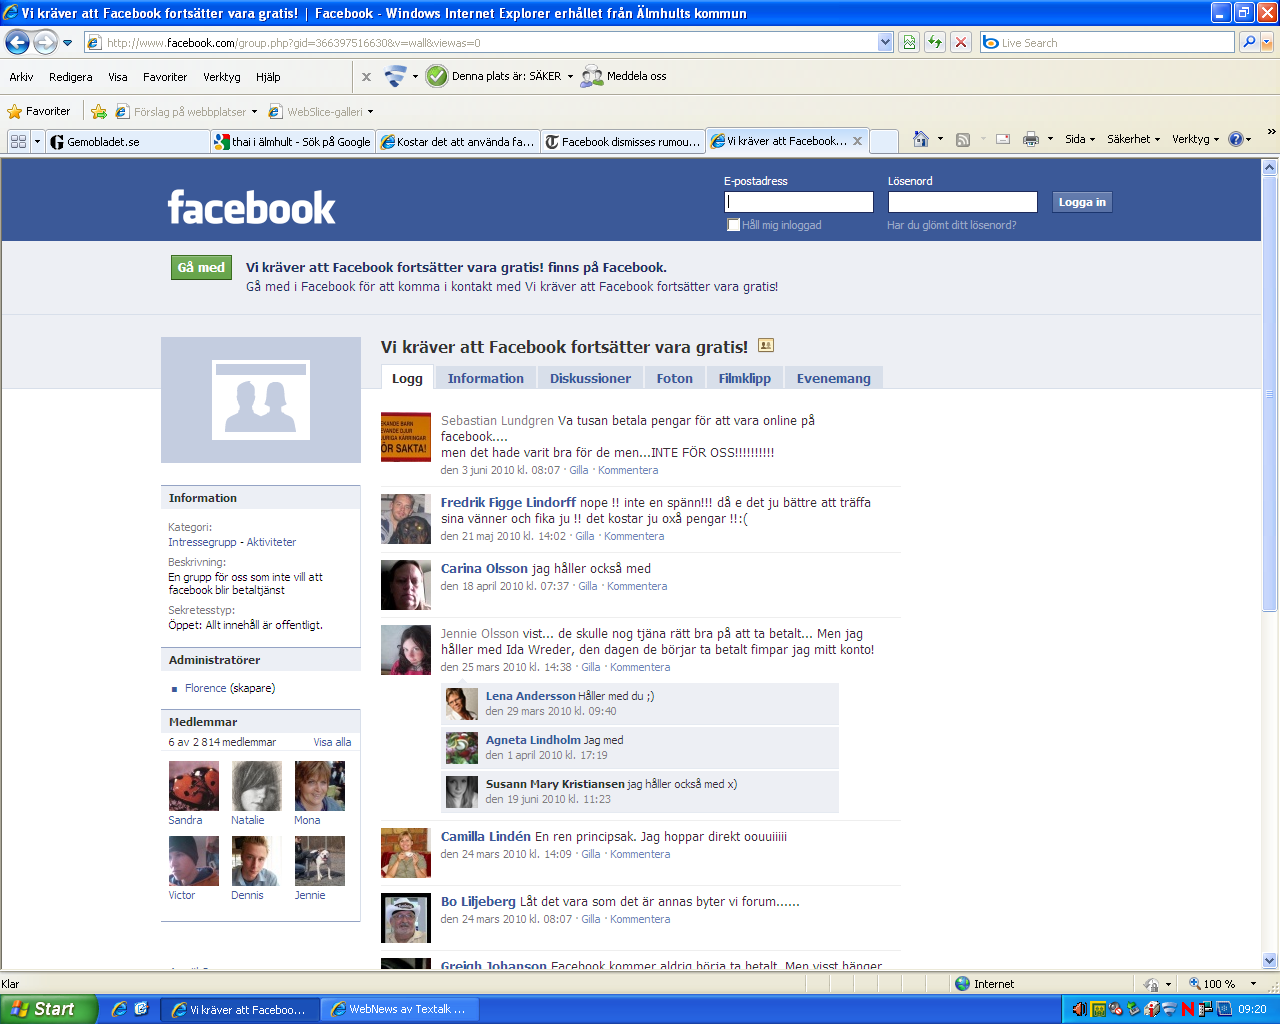
Task: Click the page vertical scrollbar down arrow
Action: 1270,961
